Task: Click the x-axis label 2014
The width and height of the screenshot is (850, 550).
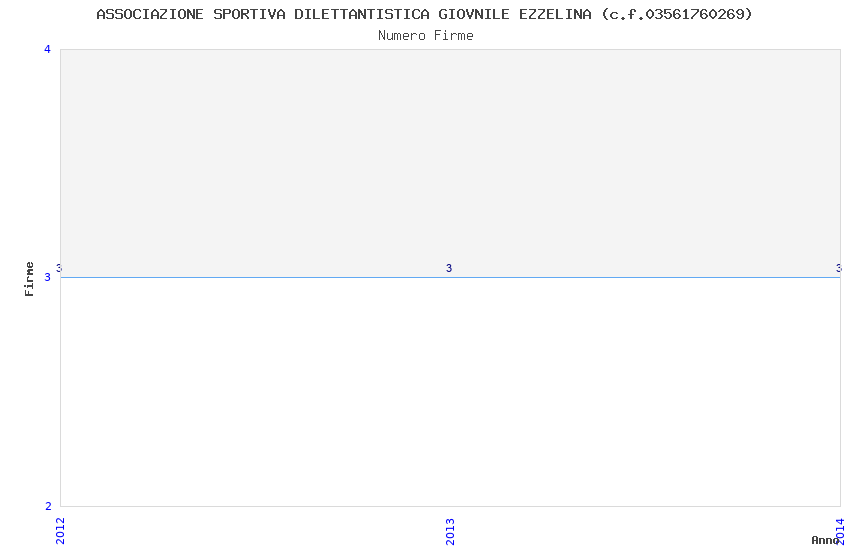Action: click(840, 531)
